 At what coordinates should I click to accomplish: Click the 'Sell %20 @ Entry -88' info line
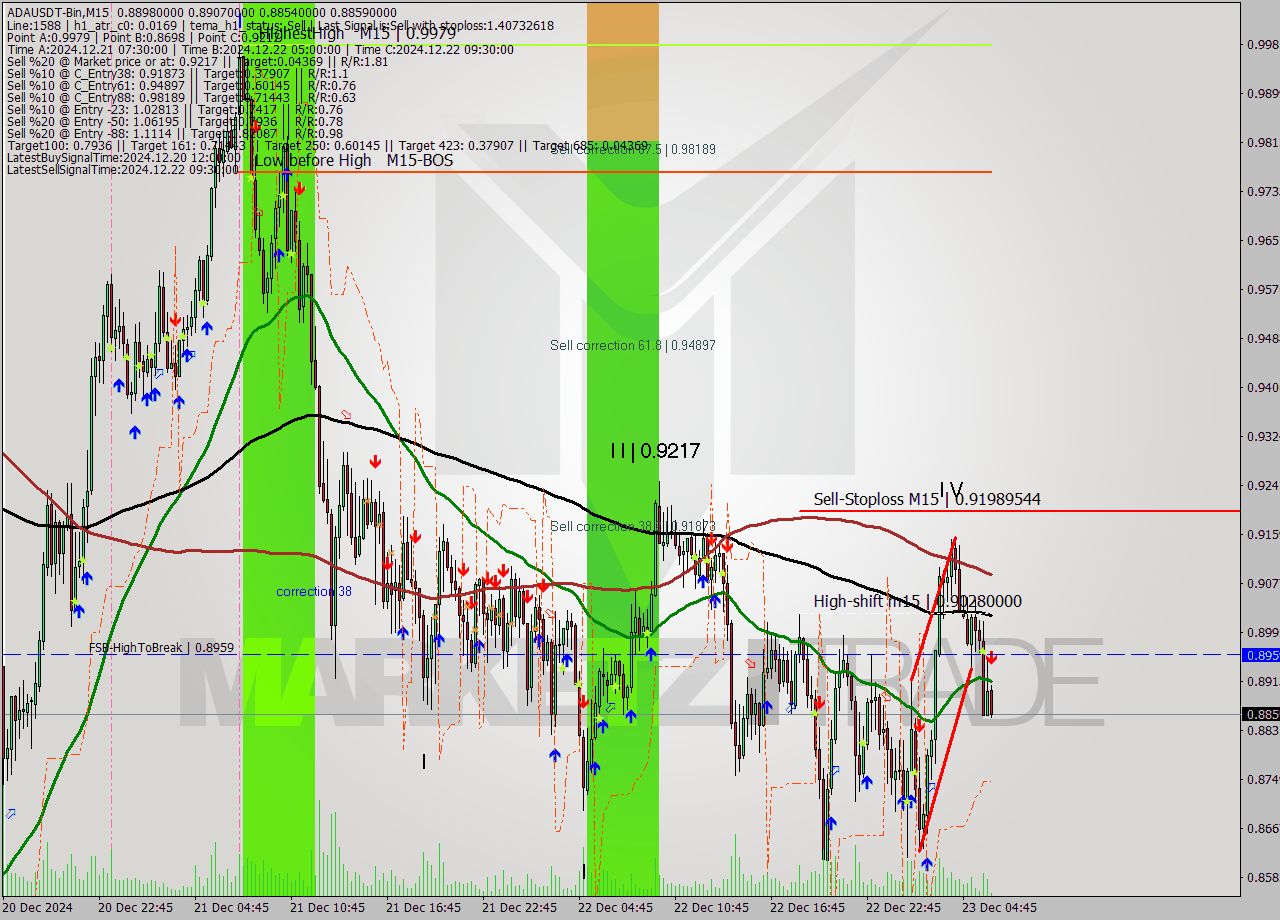tap(174, 133)
